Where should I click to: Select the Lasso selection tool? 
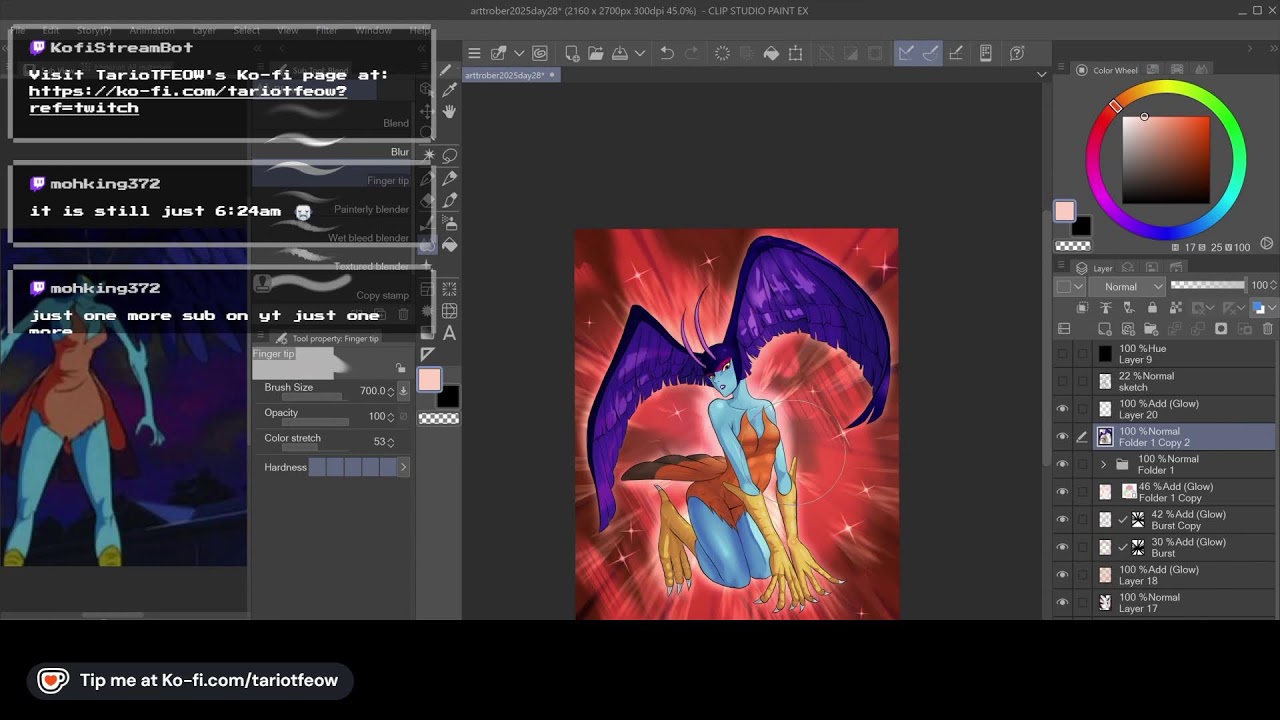450,155
